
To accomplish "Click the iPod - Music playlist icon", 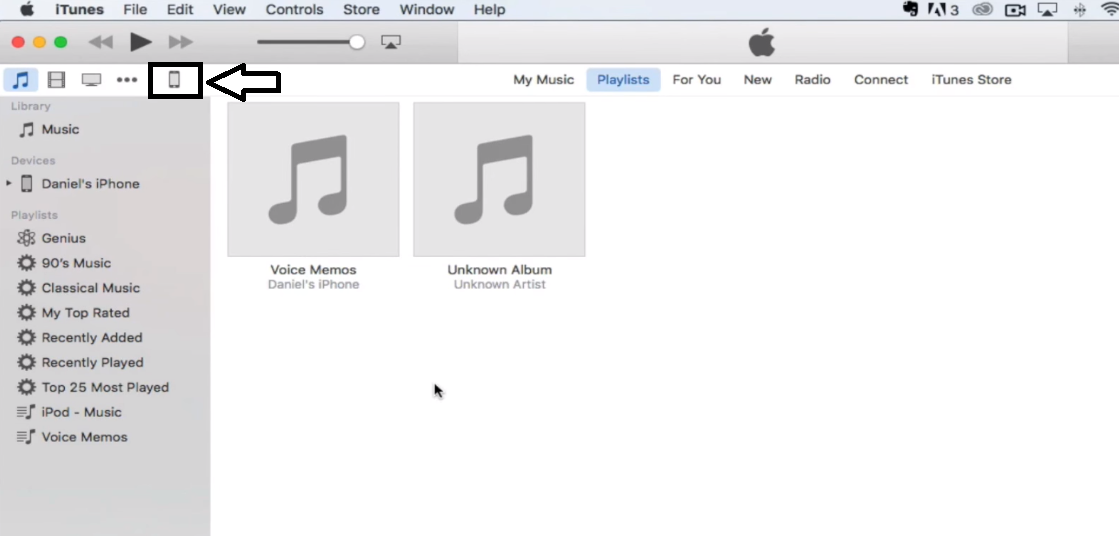I will tap(26, 413).
